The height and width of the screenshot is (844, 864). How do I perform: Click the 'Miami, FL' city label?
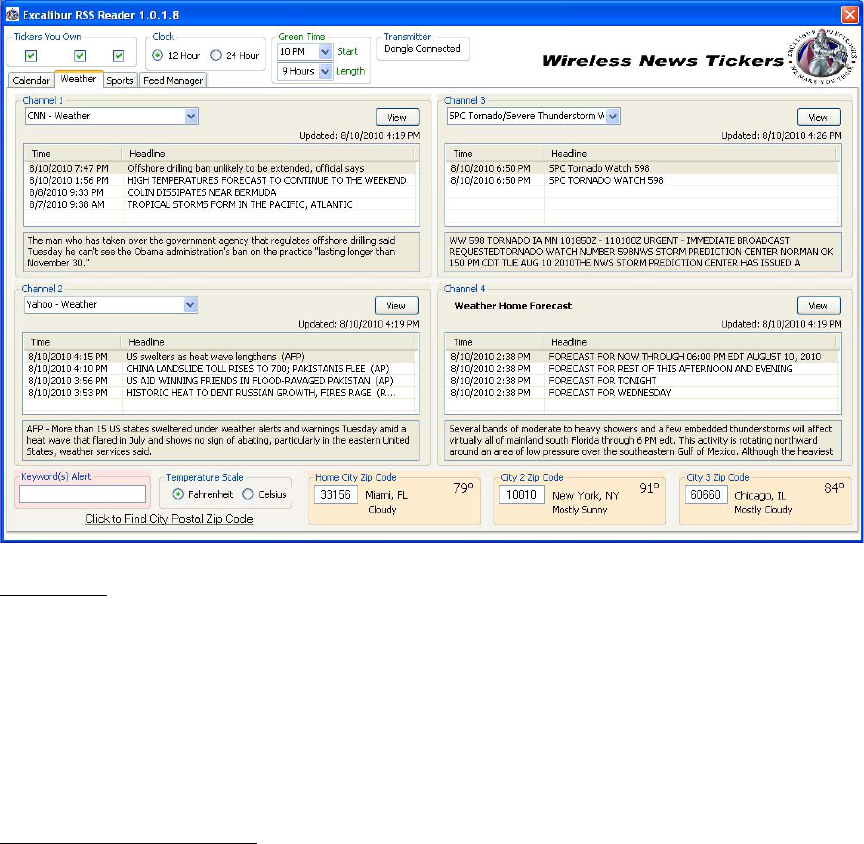tap(386, 495)
